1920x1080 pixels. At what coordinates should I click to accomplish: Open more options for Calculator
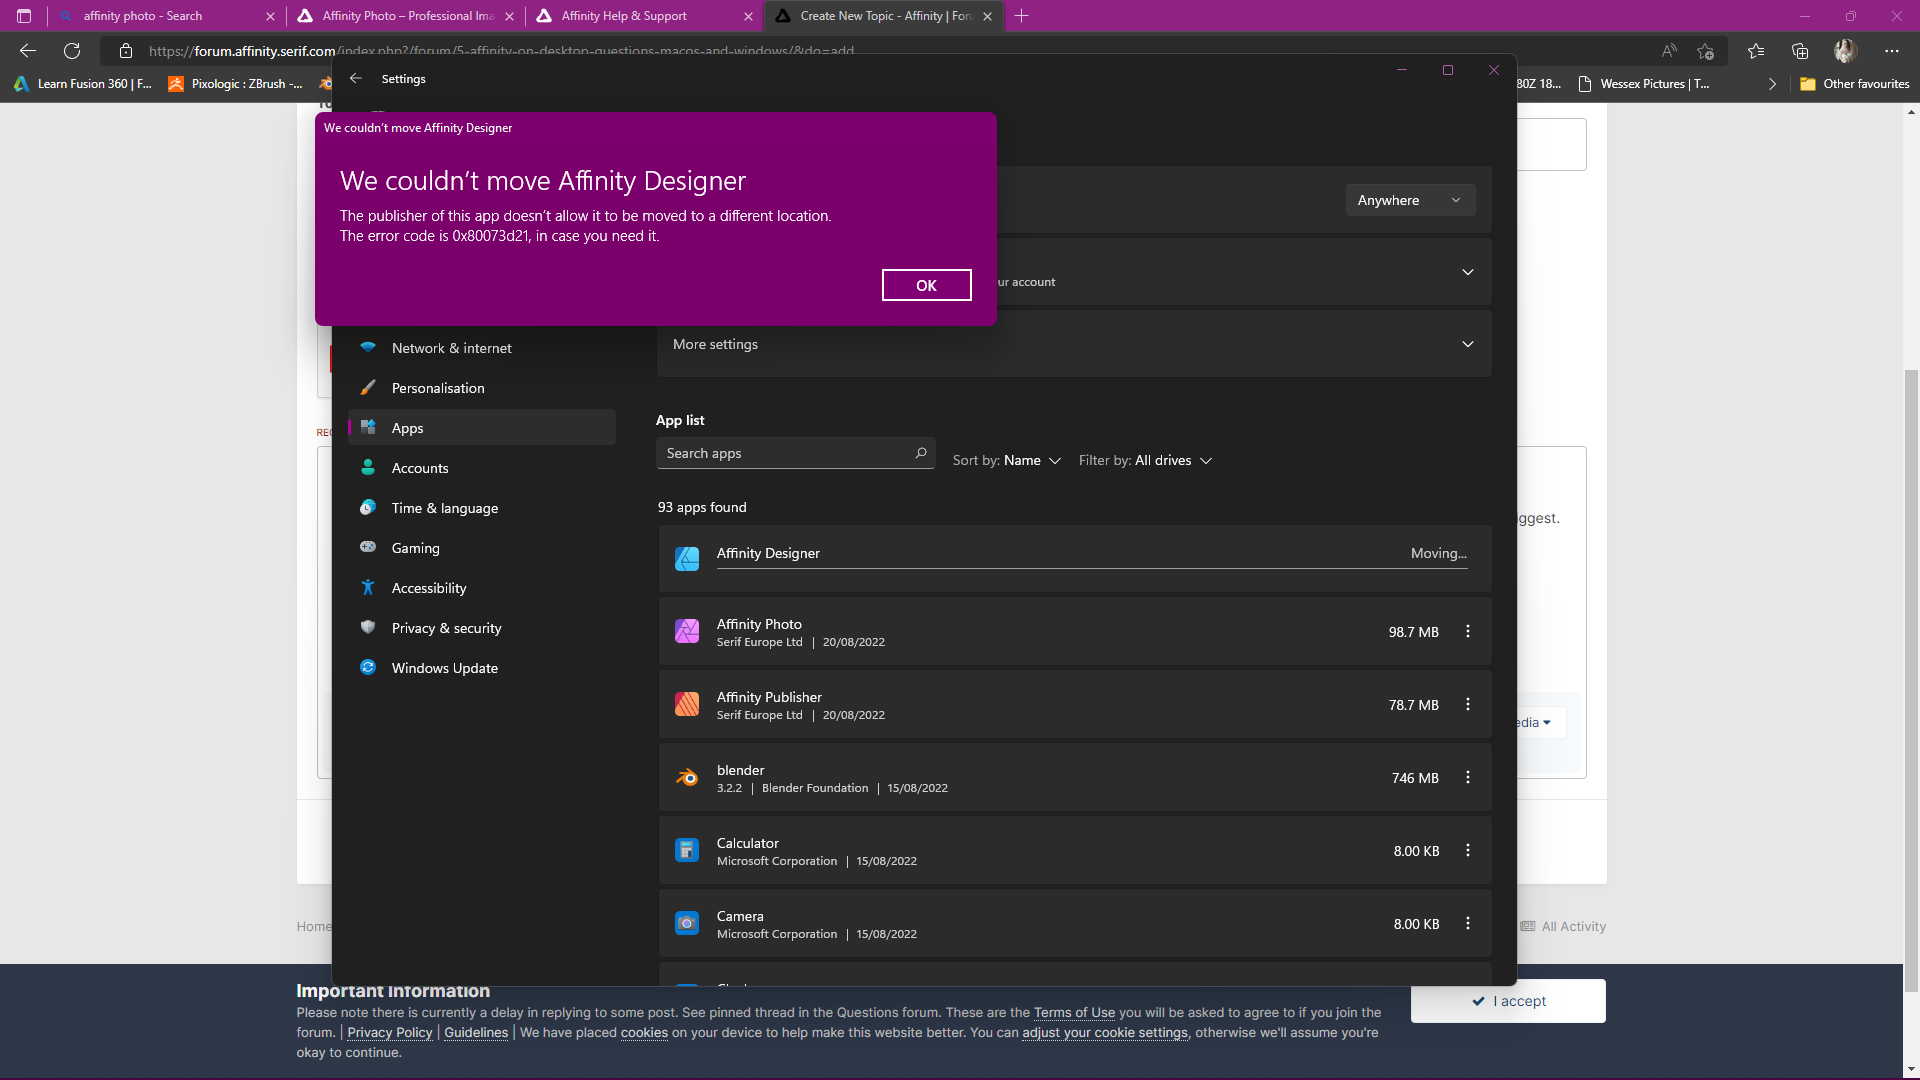tap(1467, 851)
